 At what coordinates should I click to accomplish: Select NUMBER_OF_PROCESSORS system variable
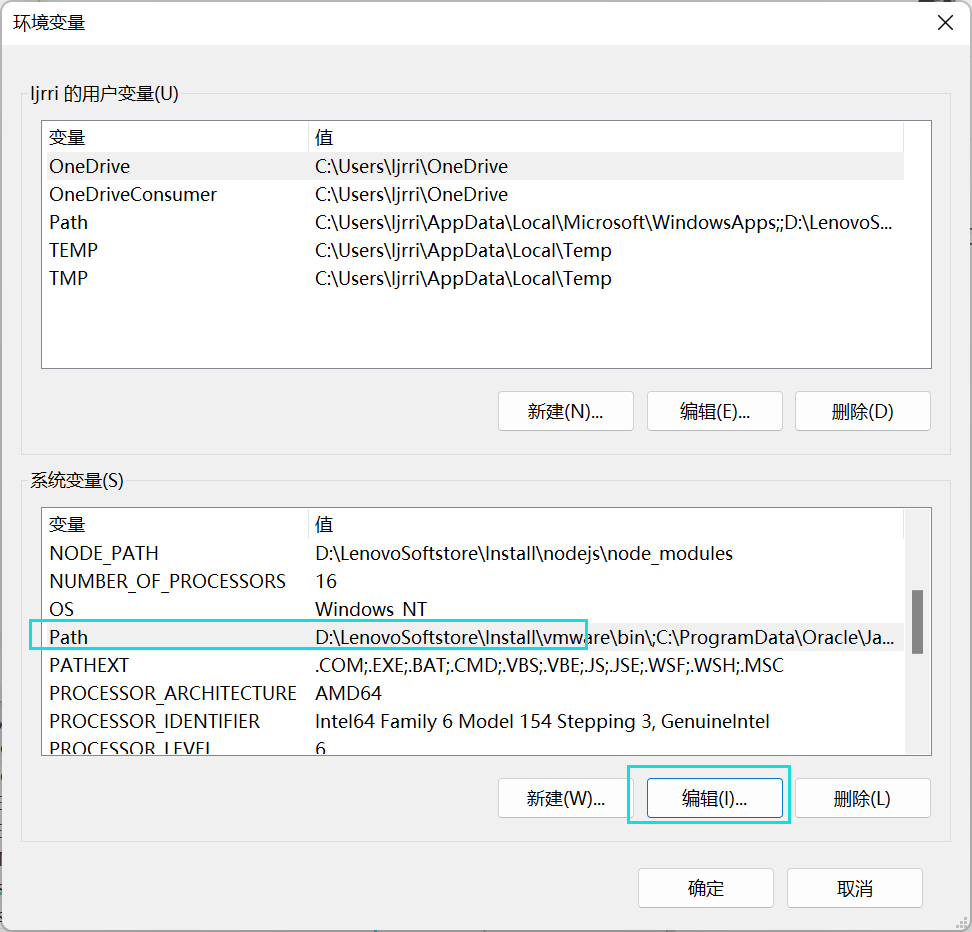coord(475,581)
